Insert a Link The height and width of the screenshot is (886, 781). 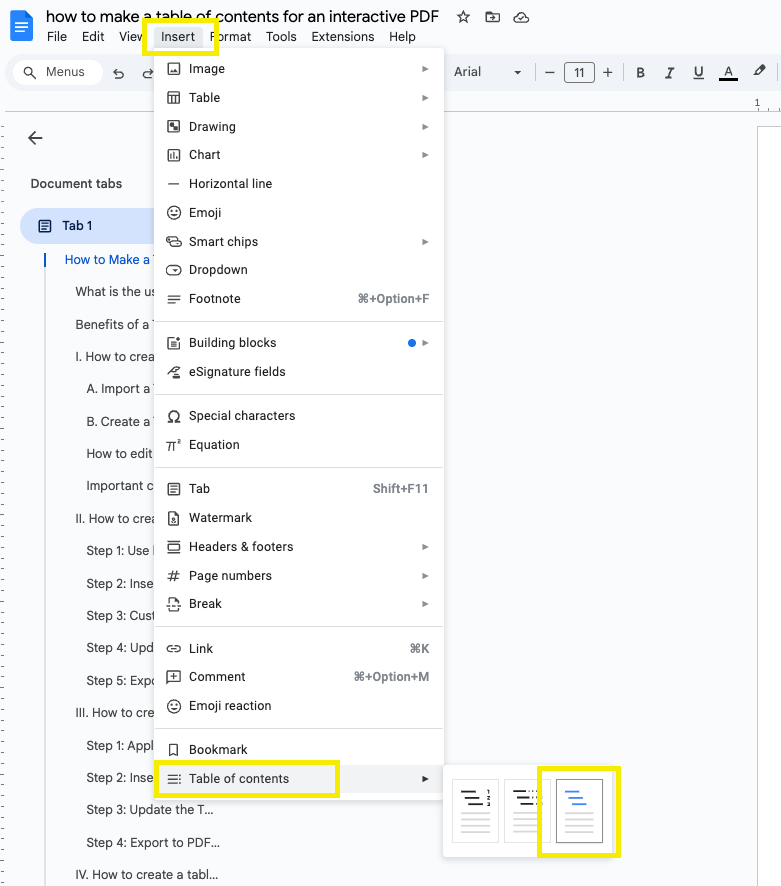coord(299,649)
